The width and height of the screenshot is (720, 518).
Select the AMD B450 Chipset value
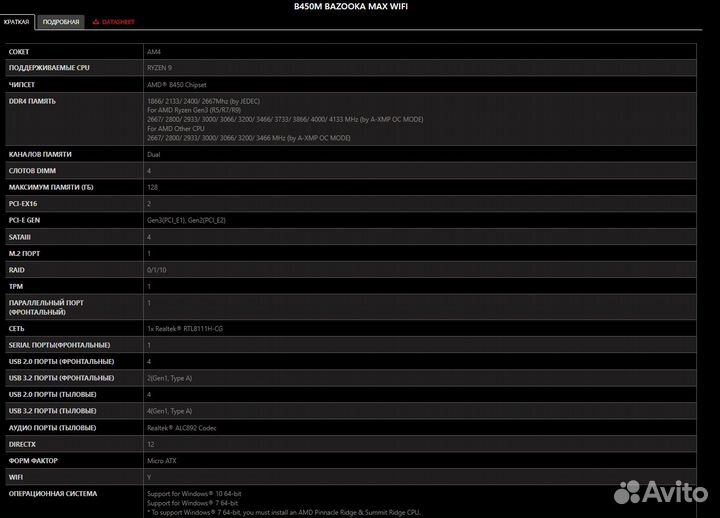coord(176,84)
